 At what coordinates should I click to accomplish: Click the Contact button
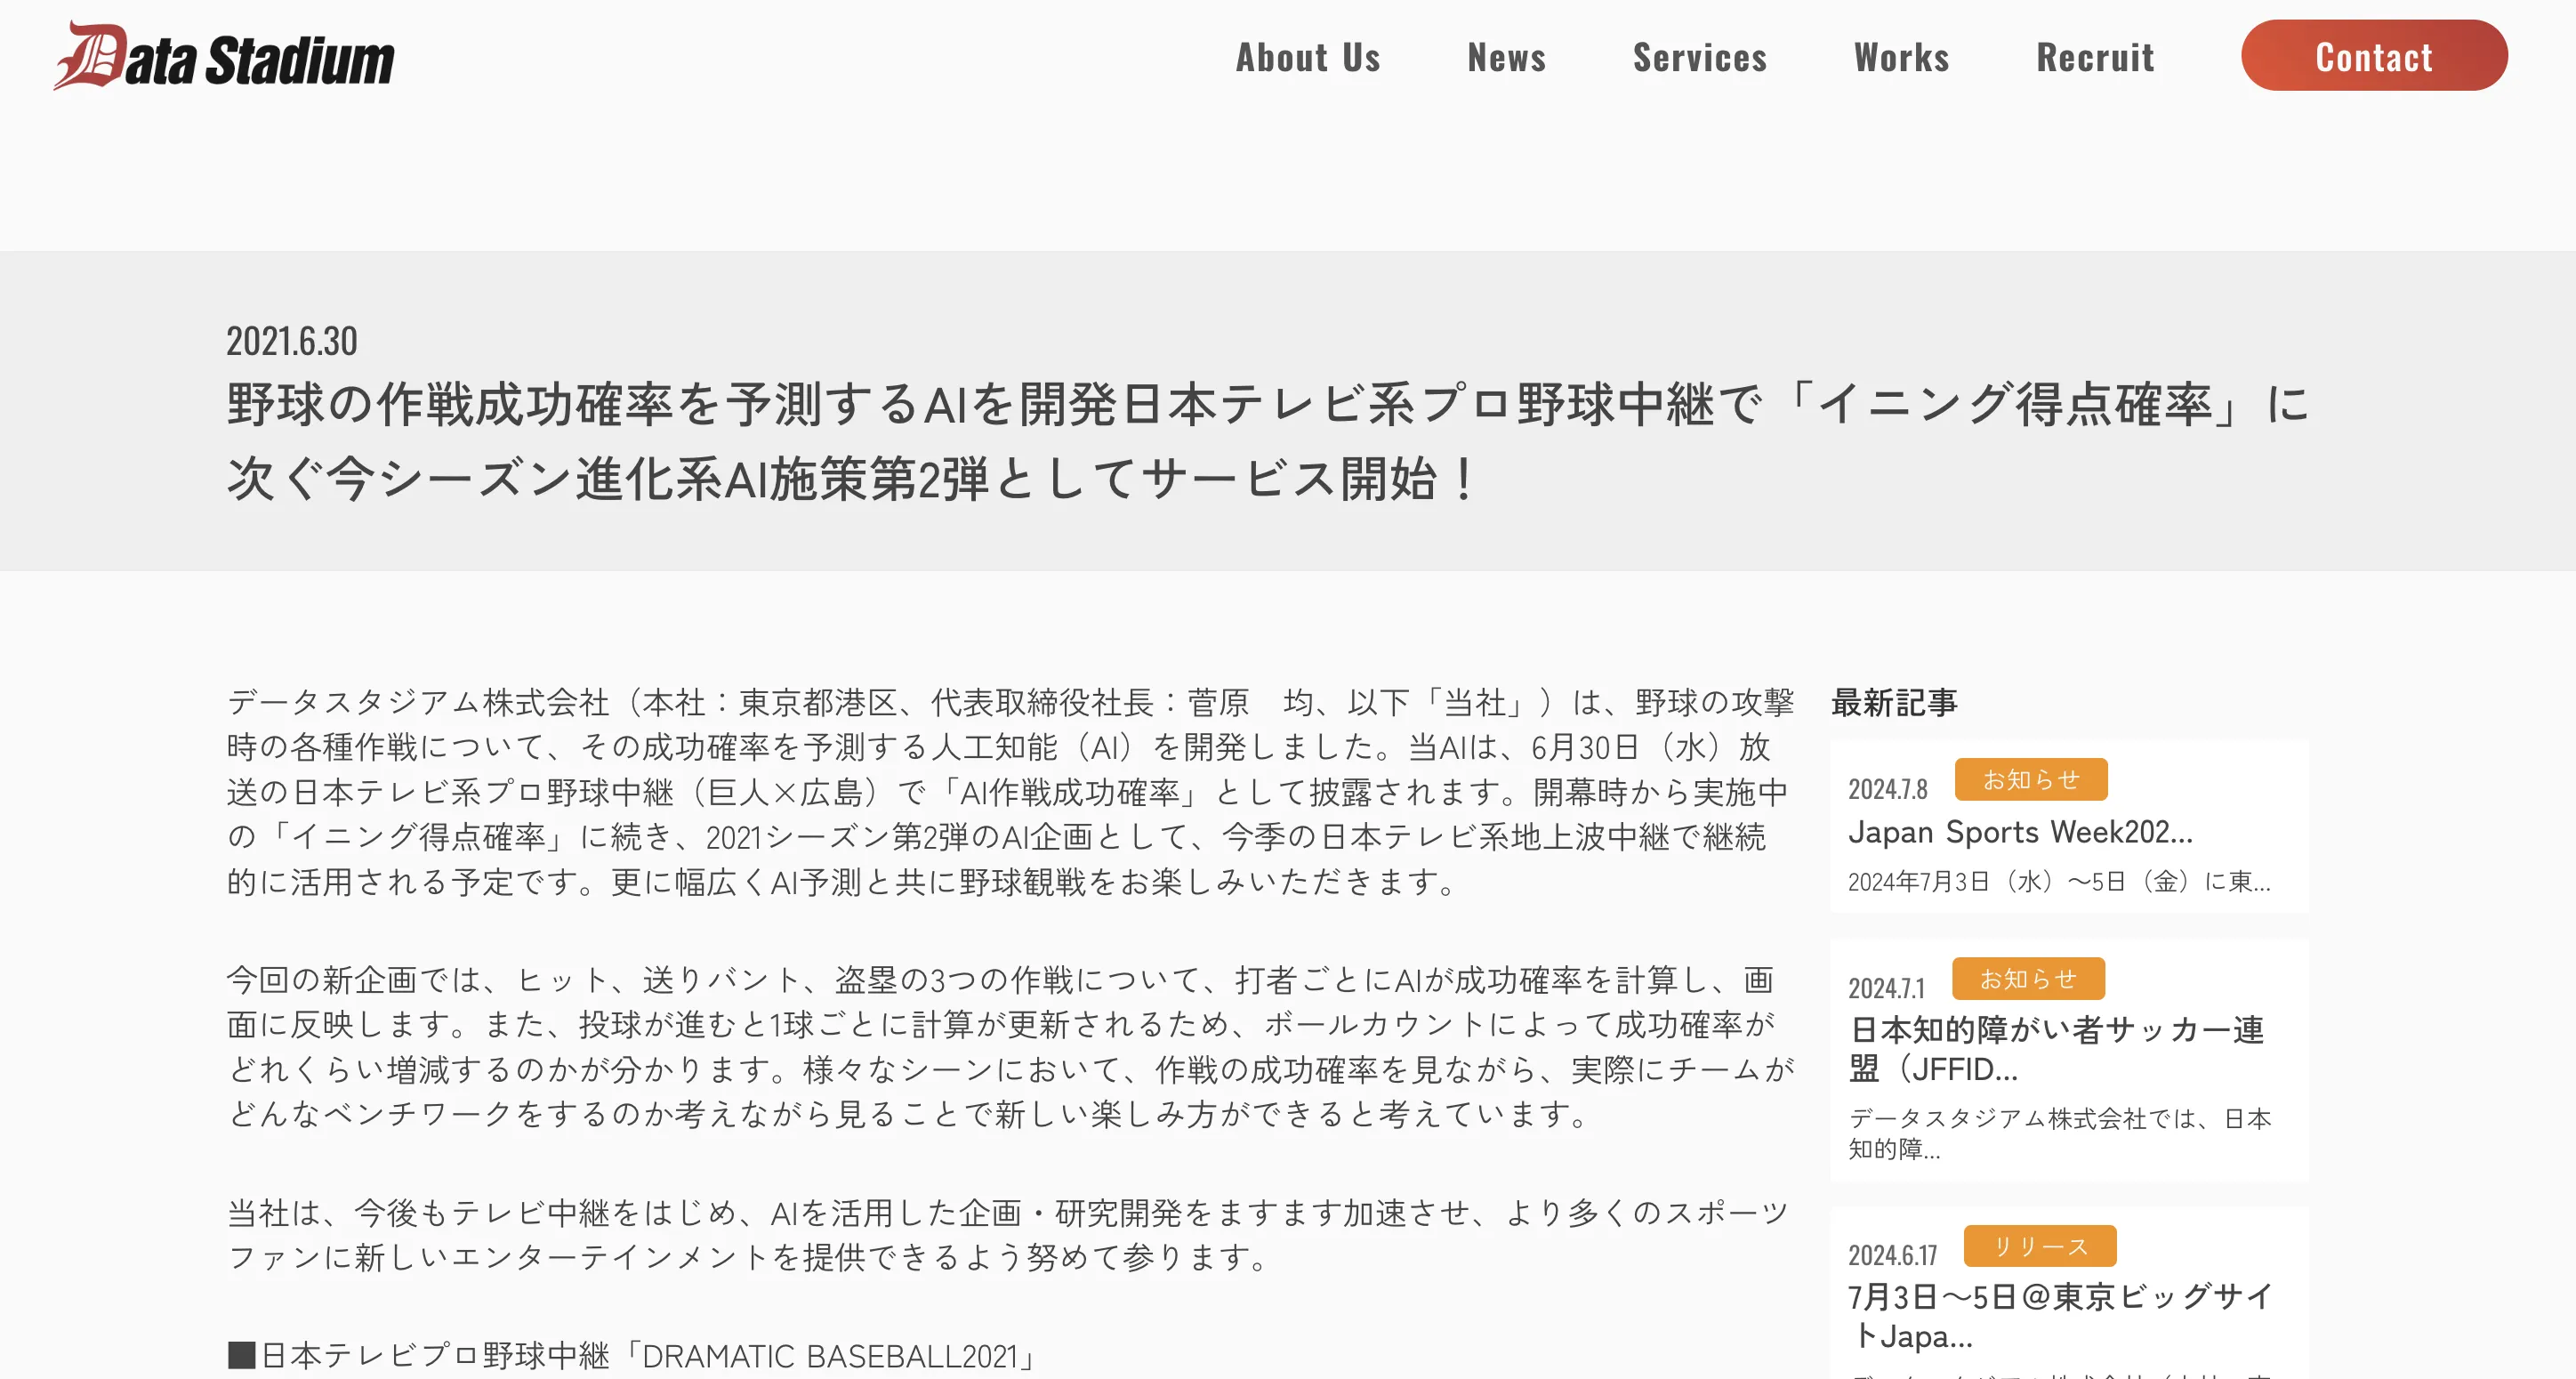click(2371, 54)
